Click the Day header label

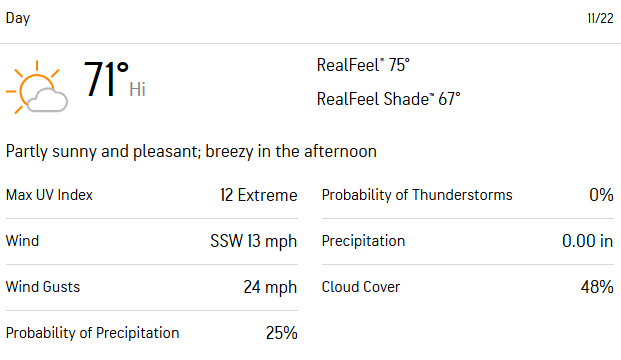18,18
